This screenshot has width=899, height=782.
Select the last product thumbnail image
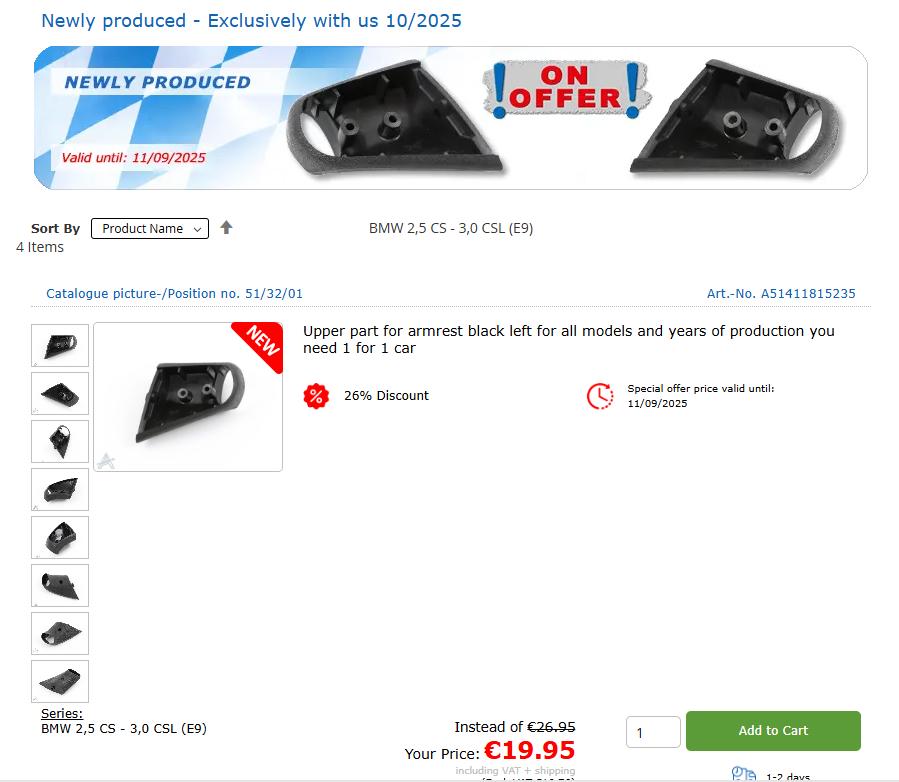[x=60, y=681]
